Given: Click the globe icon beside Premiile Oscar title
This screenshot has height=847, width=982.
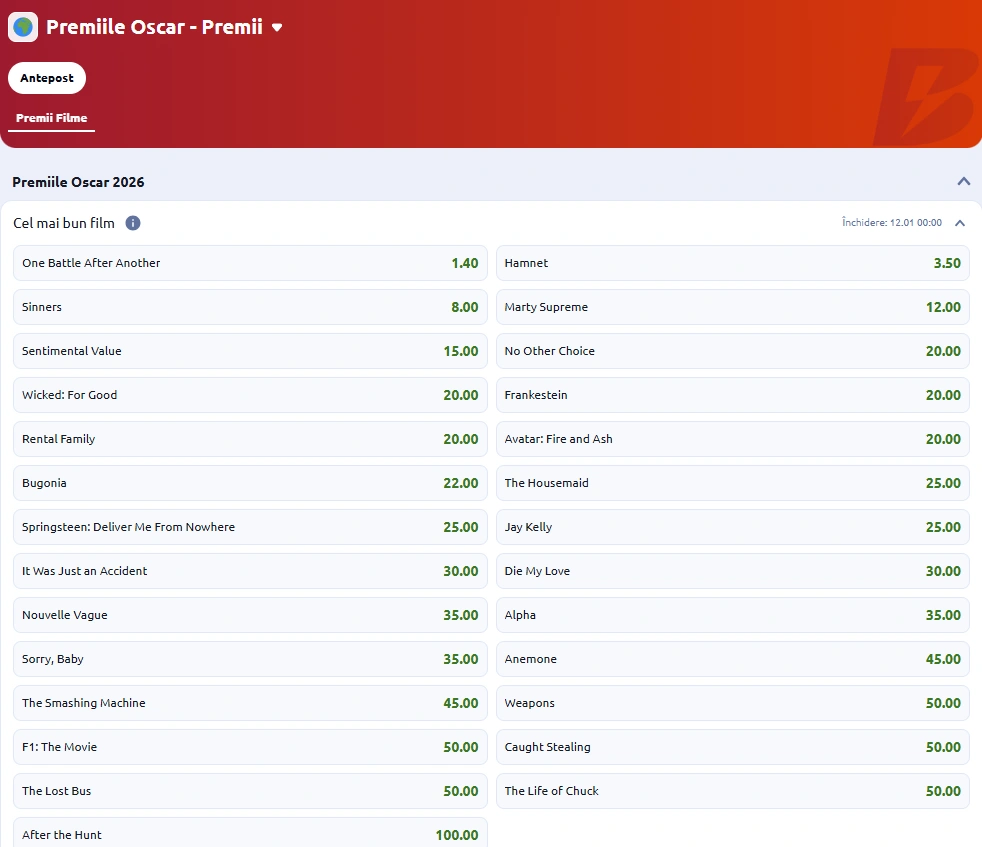Looking at the screenshot, I should coord(23,27).
